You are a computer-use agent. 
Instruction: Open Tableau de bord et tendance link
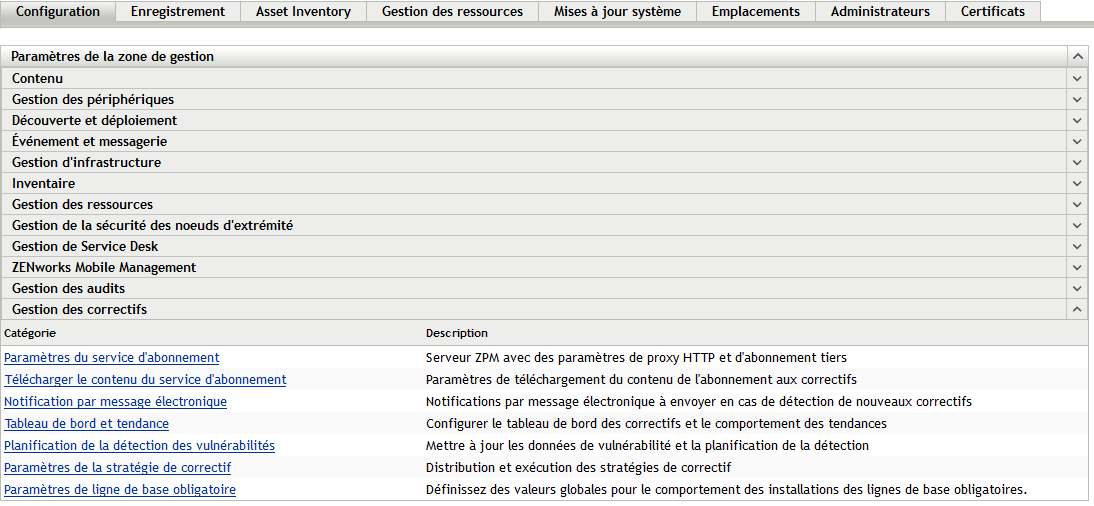coord(87,423)
